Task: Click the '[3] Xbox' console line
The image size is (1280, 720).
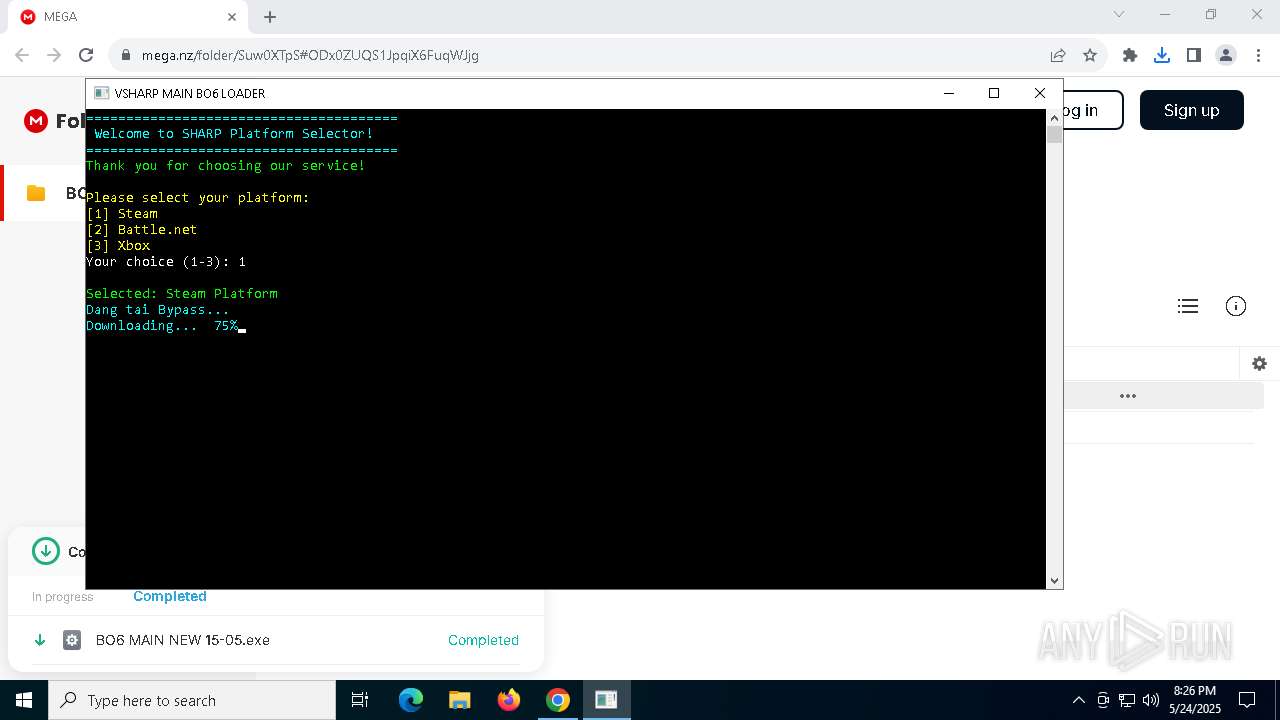Action: tap(118, 245)
